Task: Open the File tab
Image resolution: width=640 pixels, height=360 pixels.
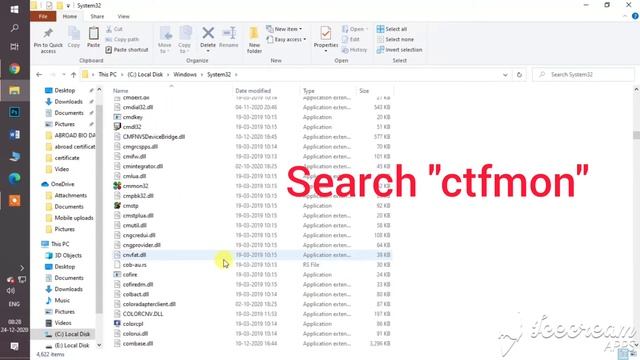Action: 43,16
